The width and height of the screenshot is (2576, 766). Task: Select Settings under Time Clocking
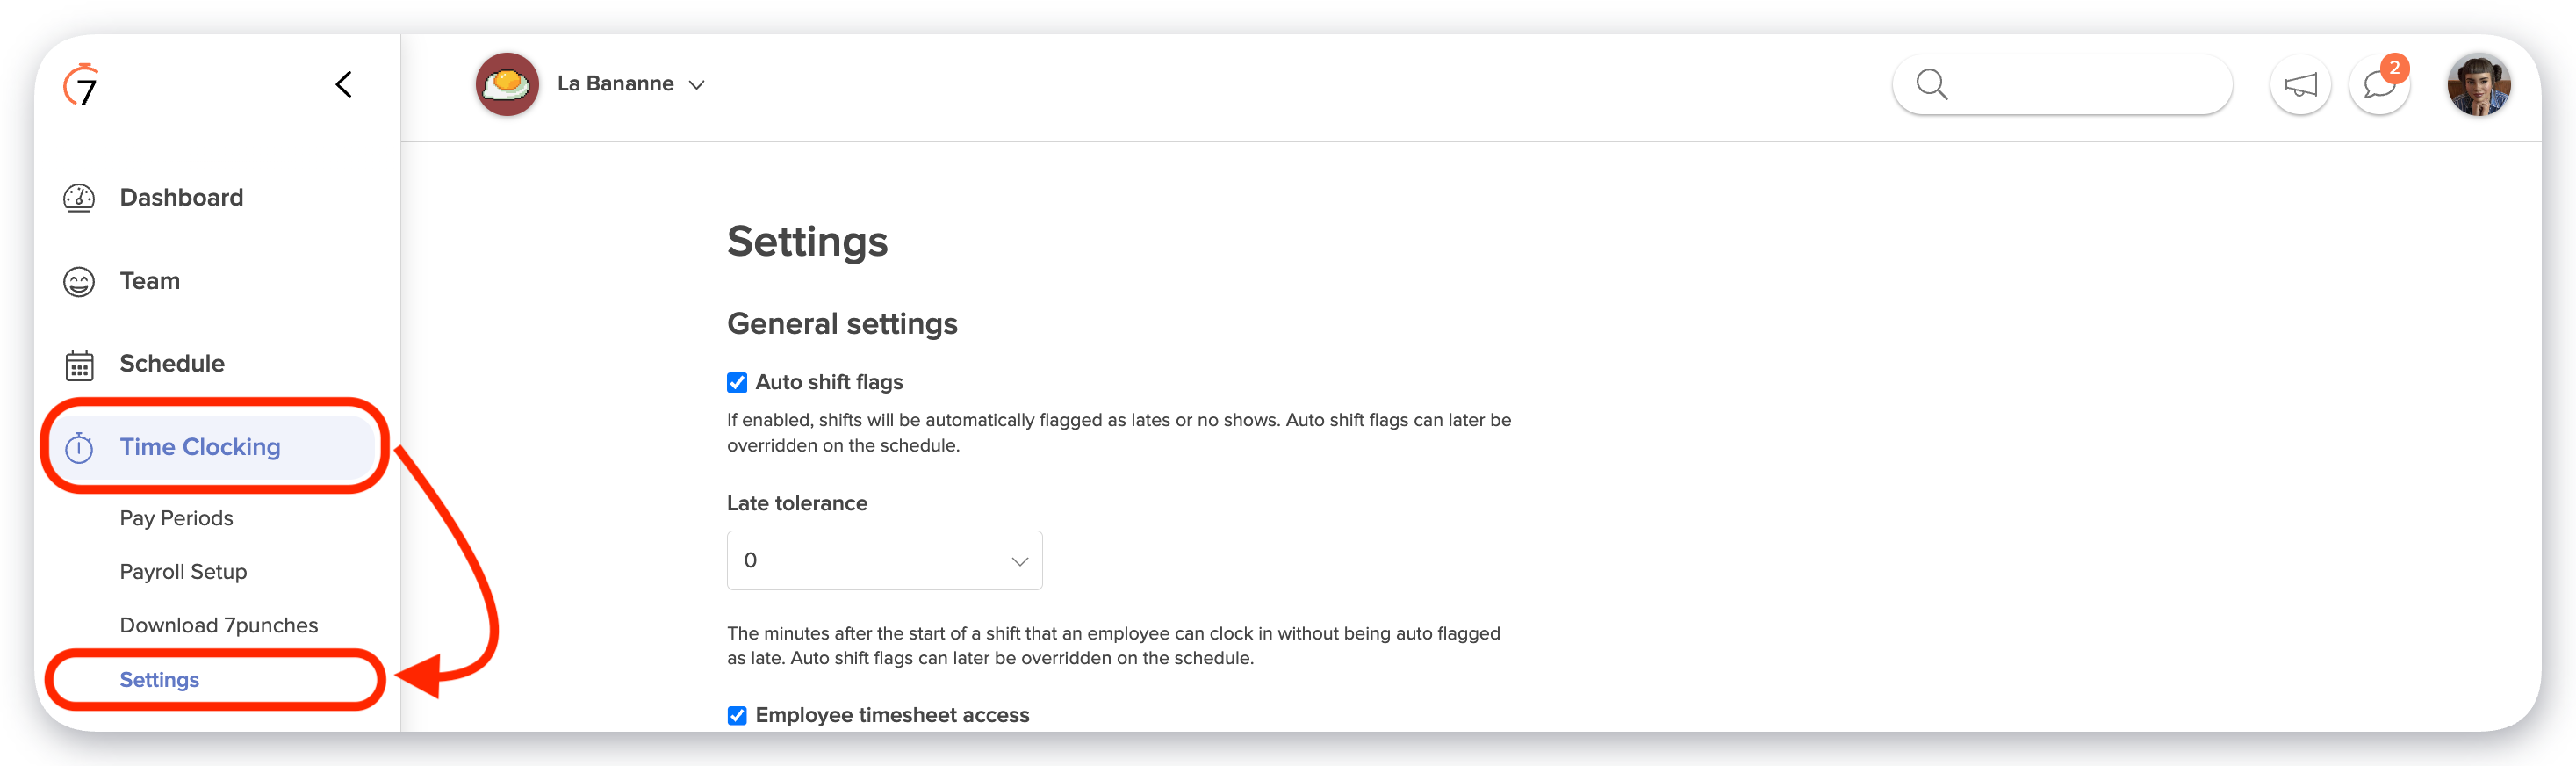pos(160,680)
